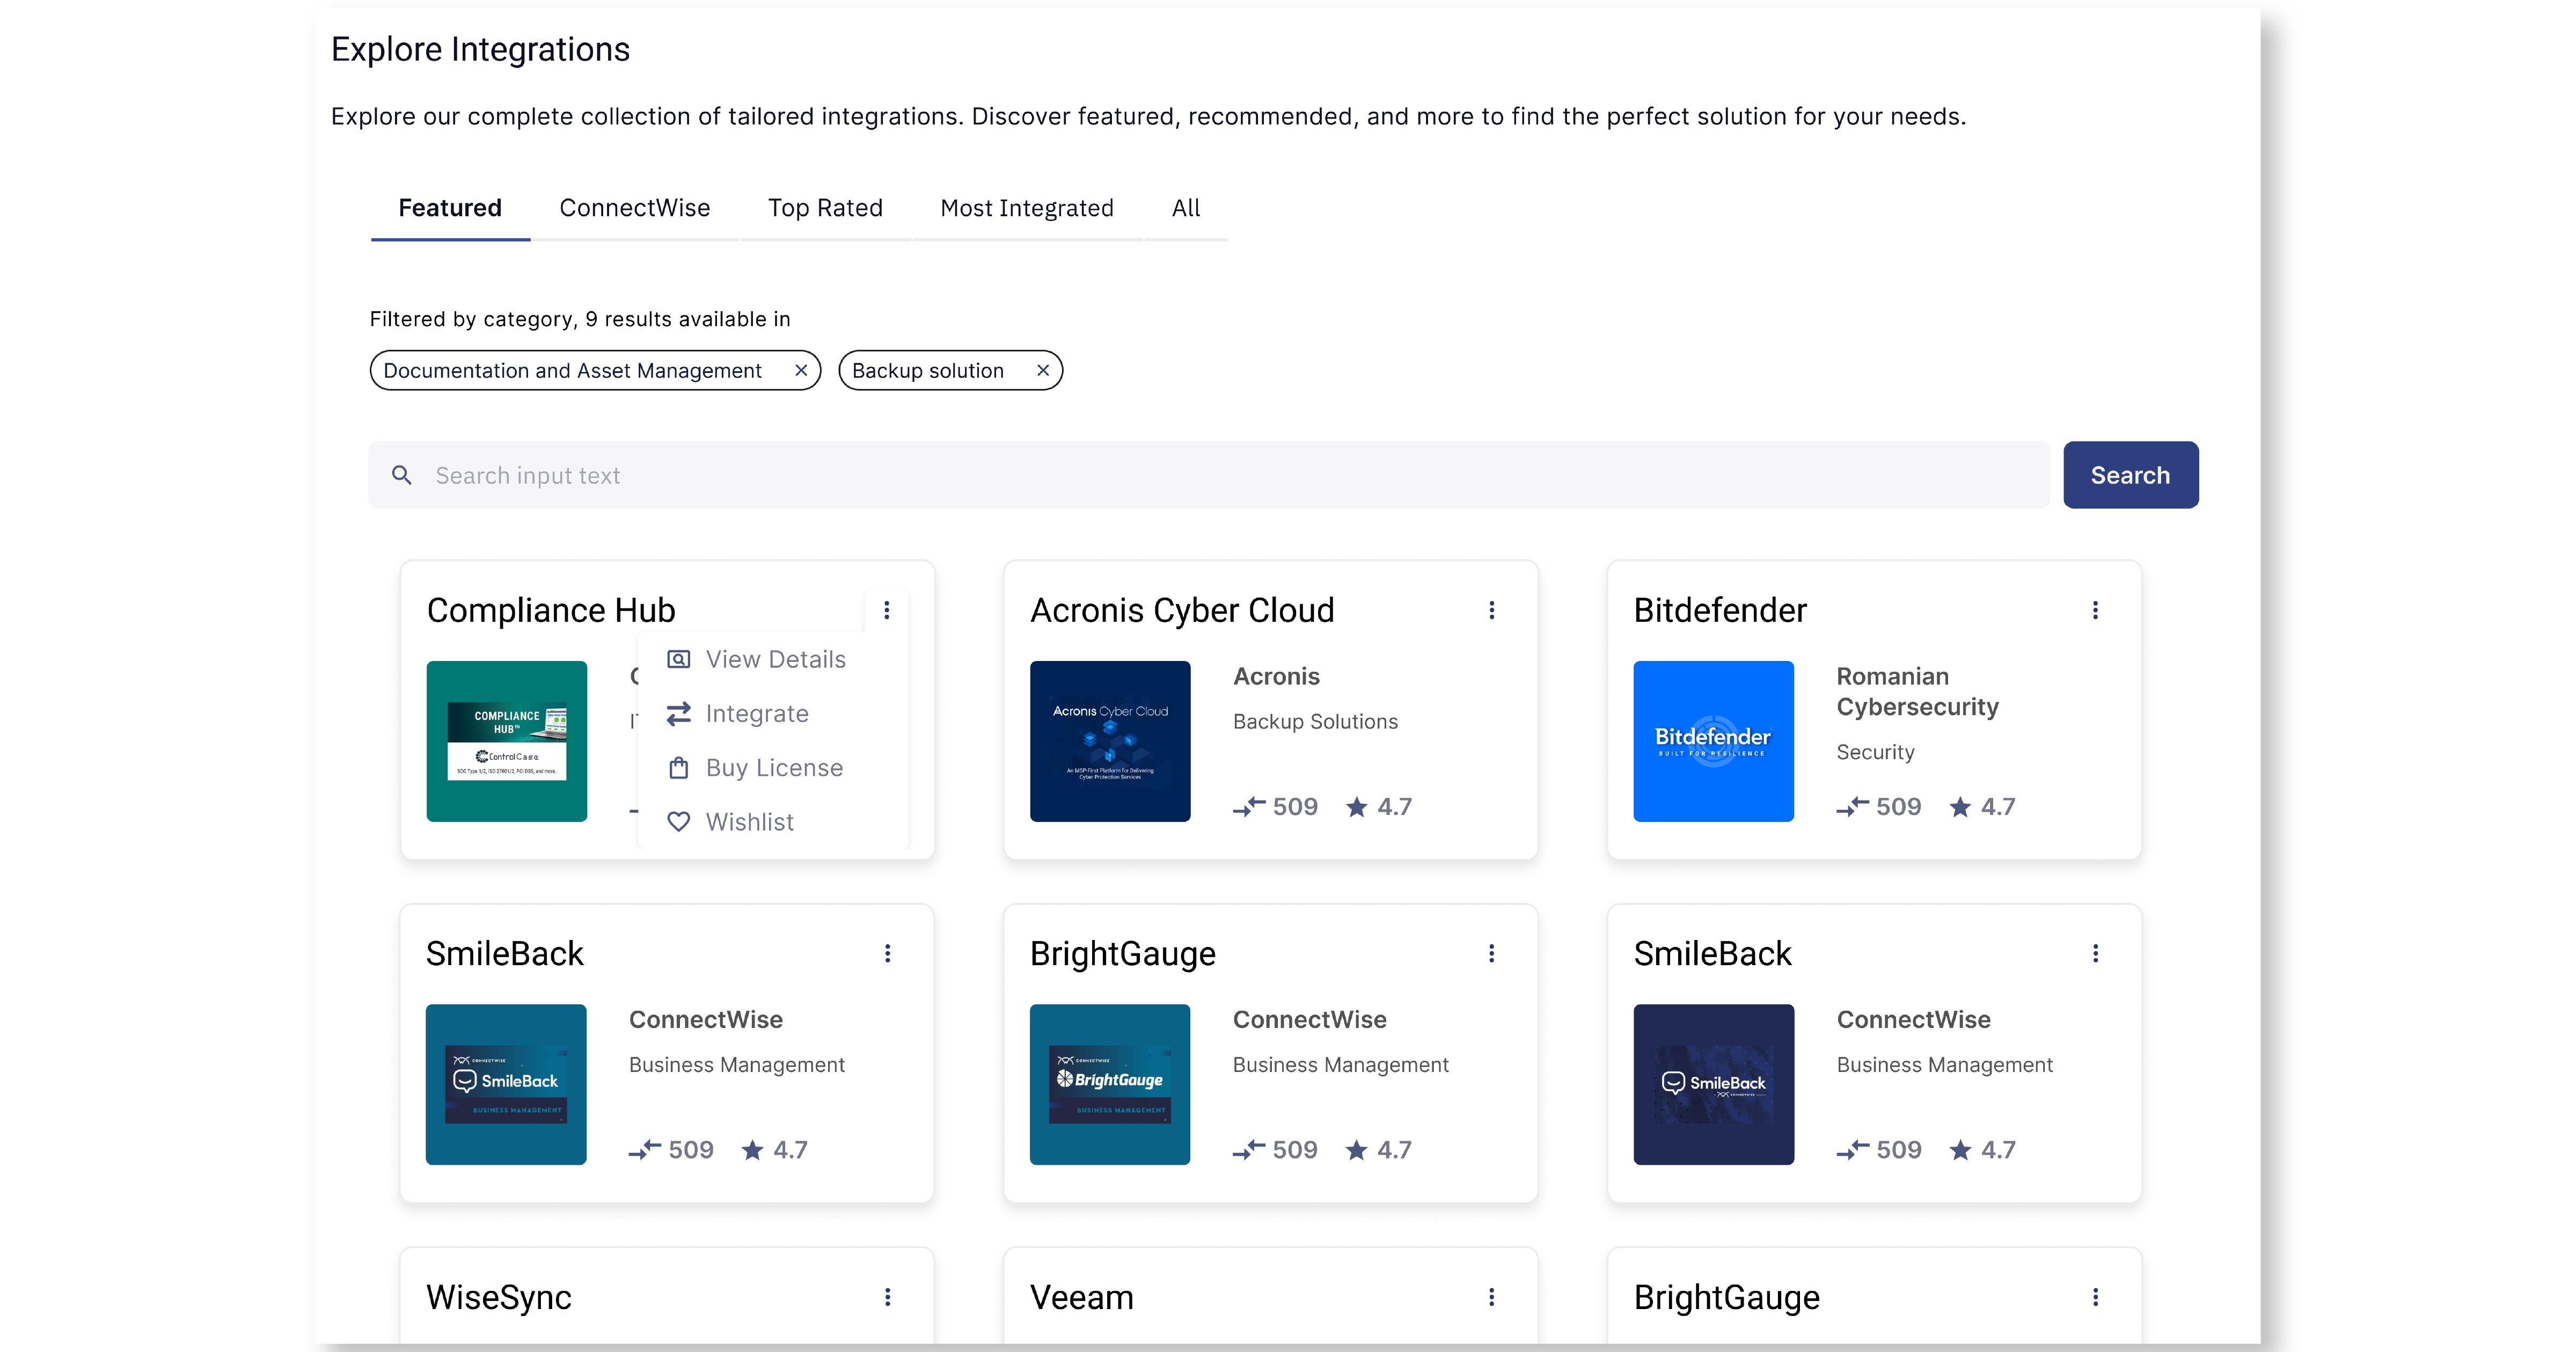Click the Bitdefender card title
Screen dimensions: 2576x1352
click(x=1720, y=610)
